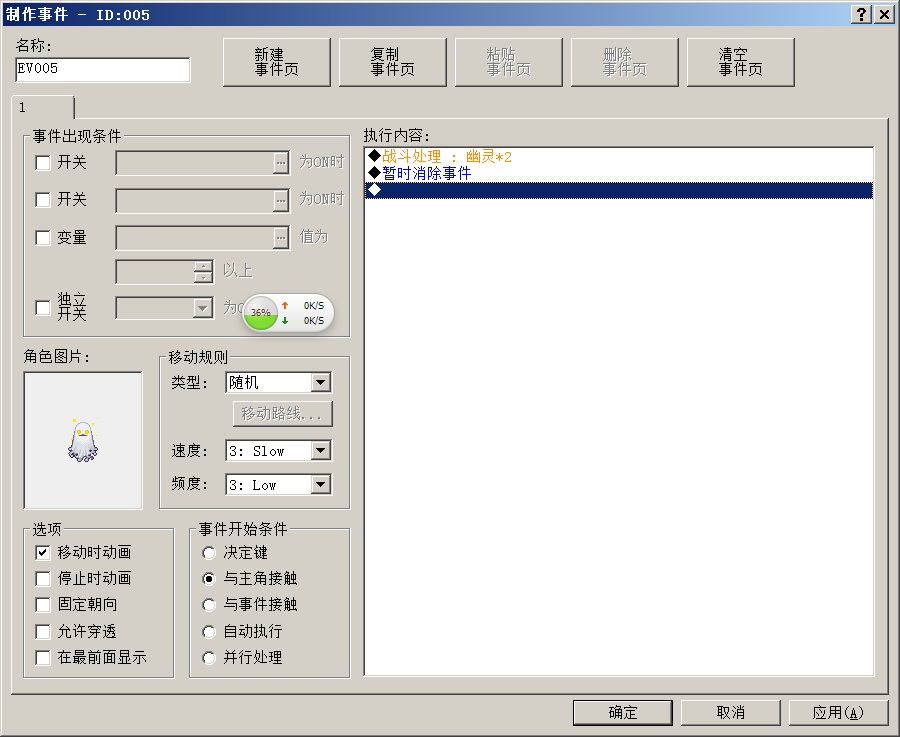
Task: Select the 与主角接触 trigger radio button
Action: pyautogui.click(x=209, y=579)
